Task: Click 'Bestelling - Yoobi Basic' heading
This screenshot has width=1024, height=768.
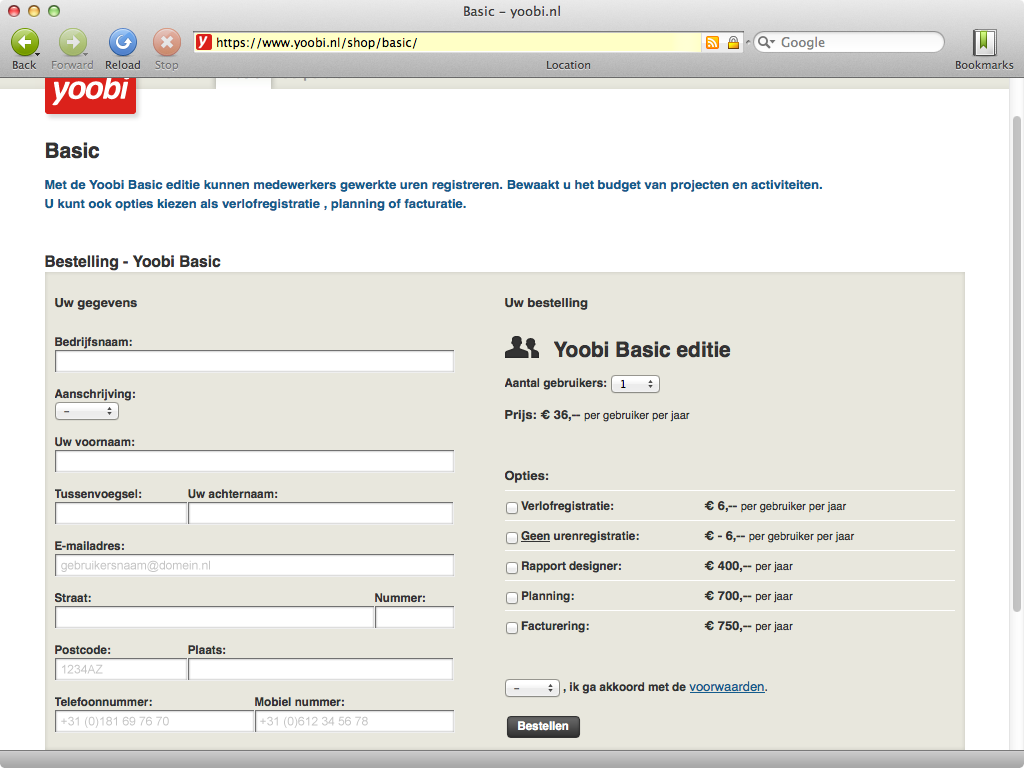Action: point(133,261)
